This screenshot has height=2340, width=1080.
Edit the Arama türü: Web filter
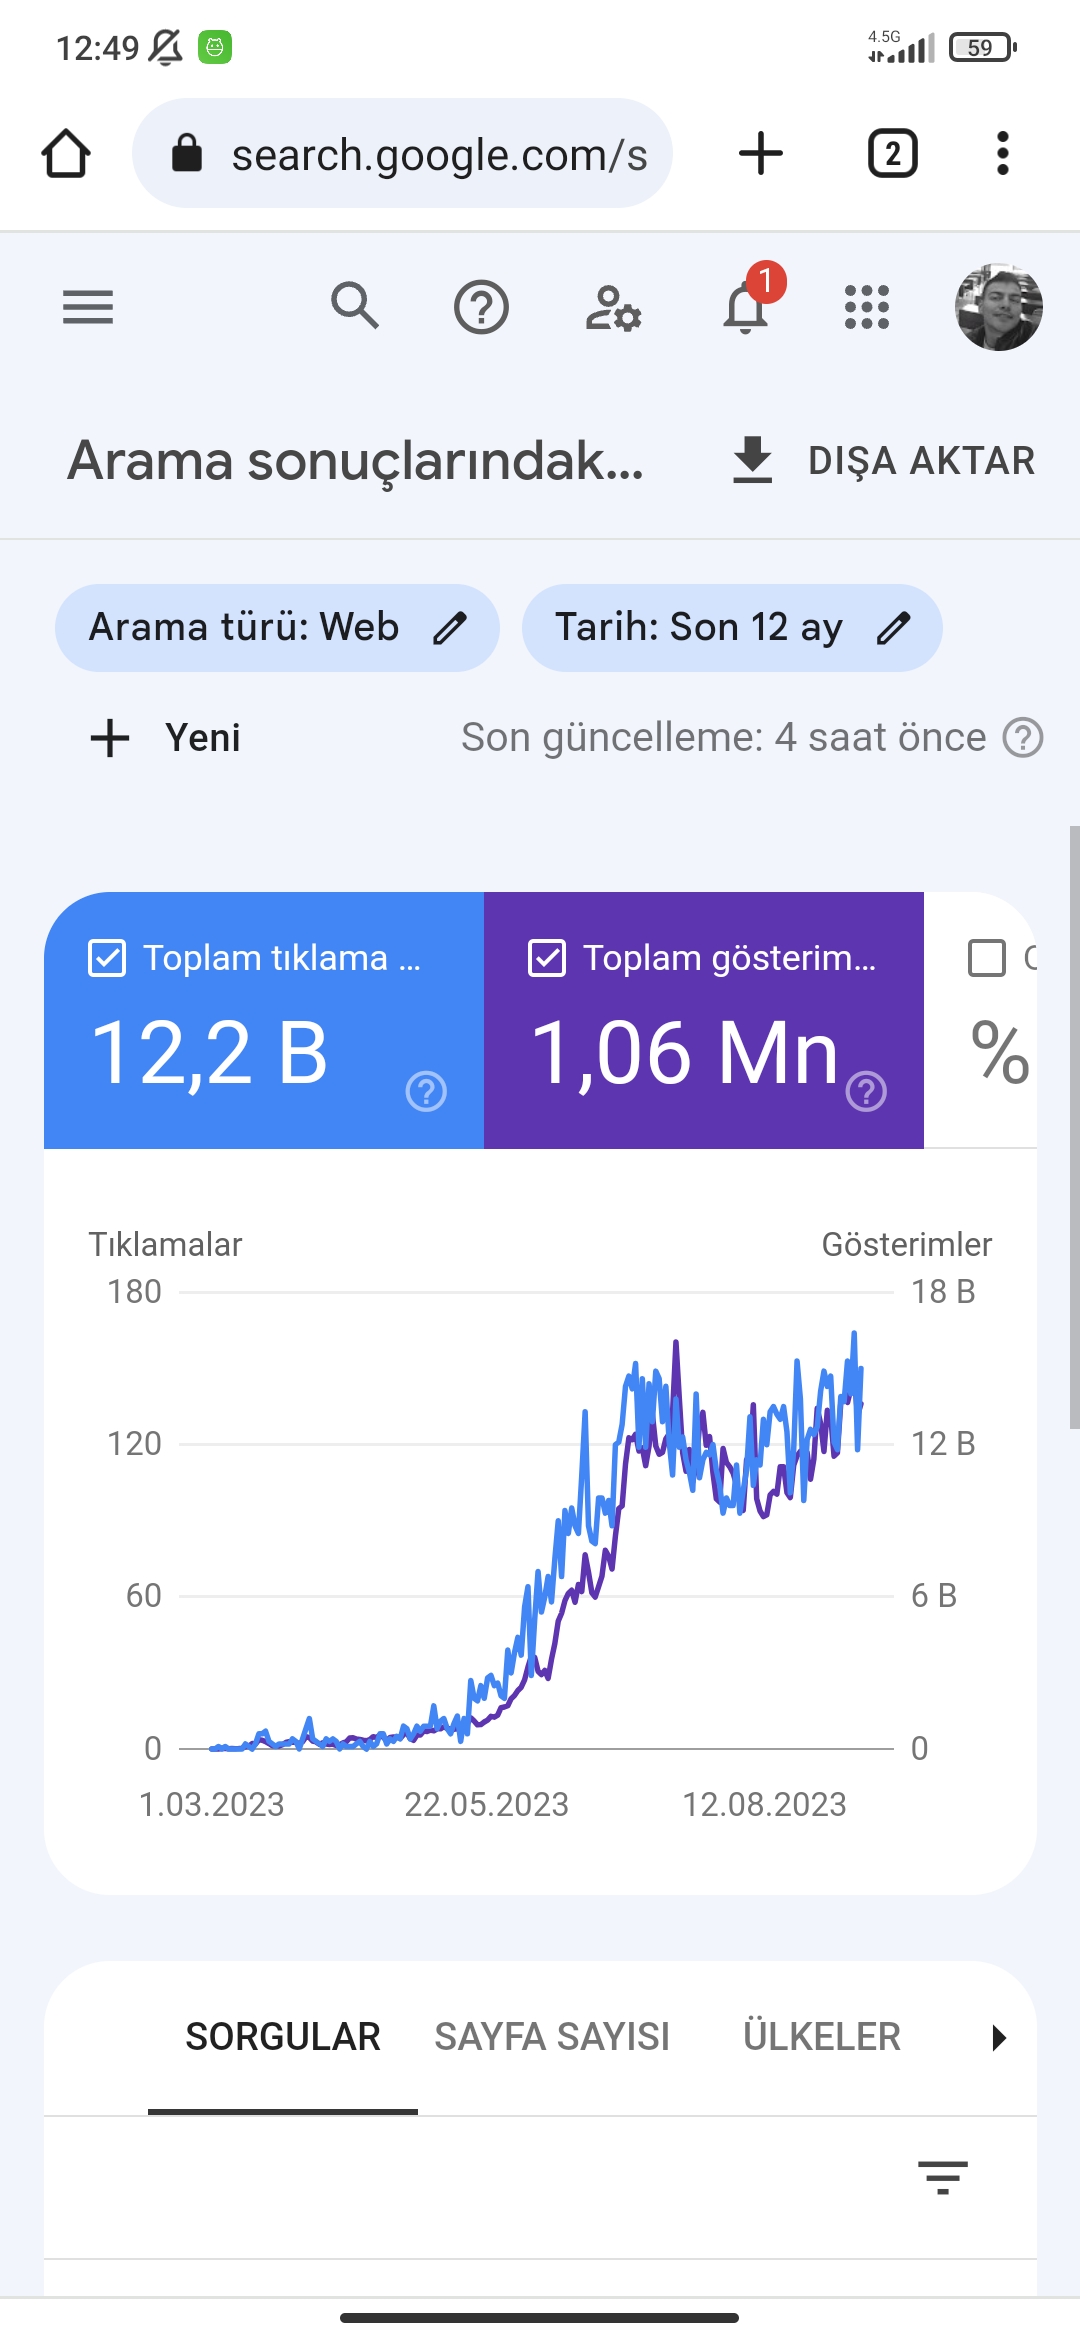277,628
